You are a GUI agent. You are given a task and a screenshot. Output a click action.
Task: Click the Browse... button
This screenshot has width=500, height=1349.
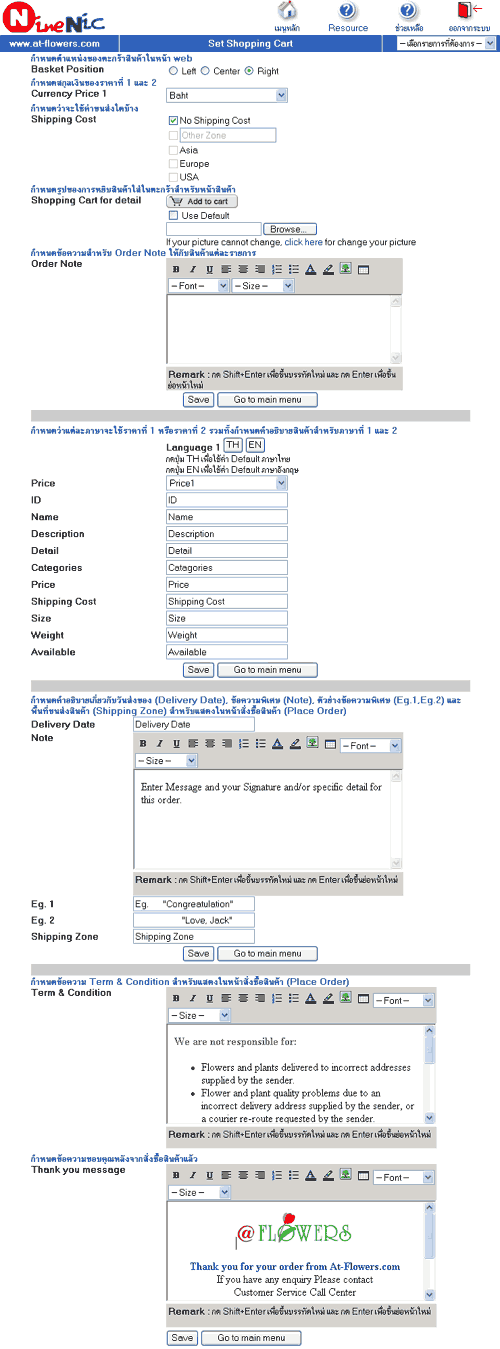pyautogui.click(x=291, y=229)
